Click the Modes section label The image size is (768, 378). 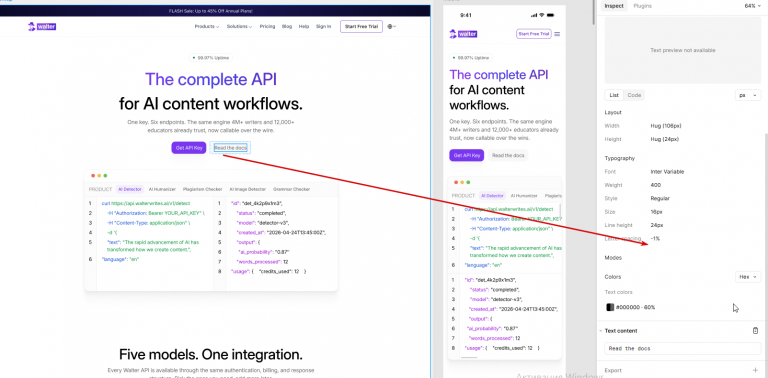613,258
